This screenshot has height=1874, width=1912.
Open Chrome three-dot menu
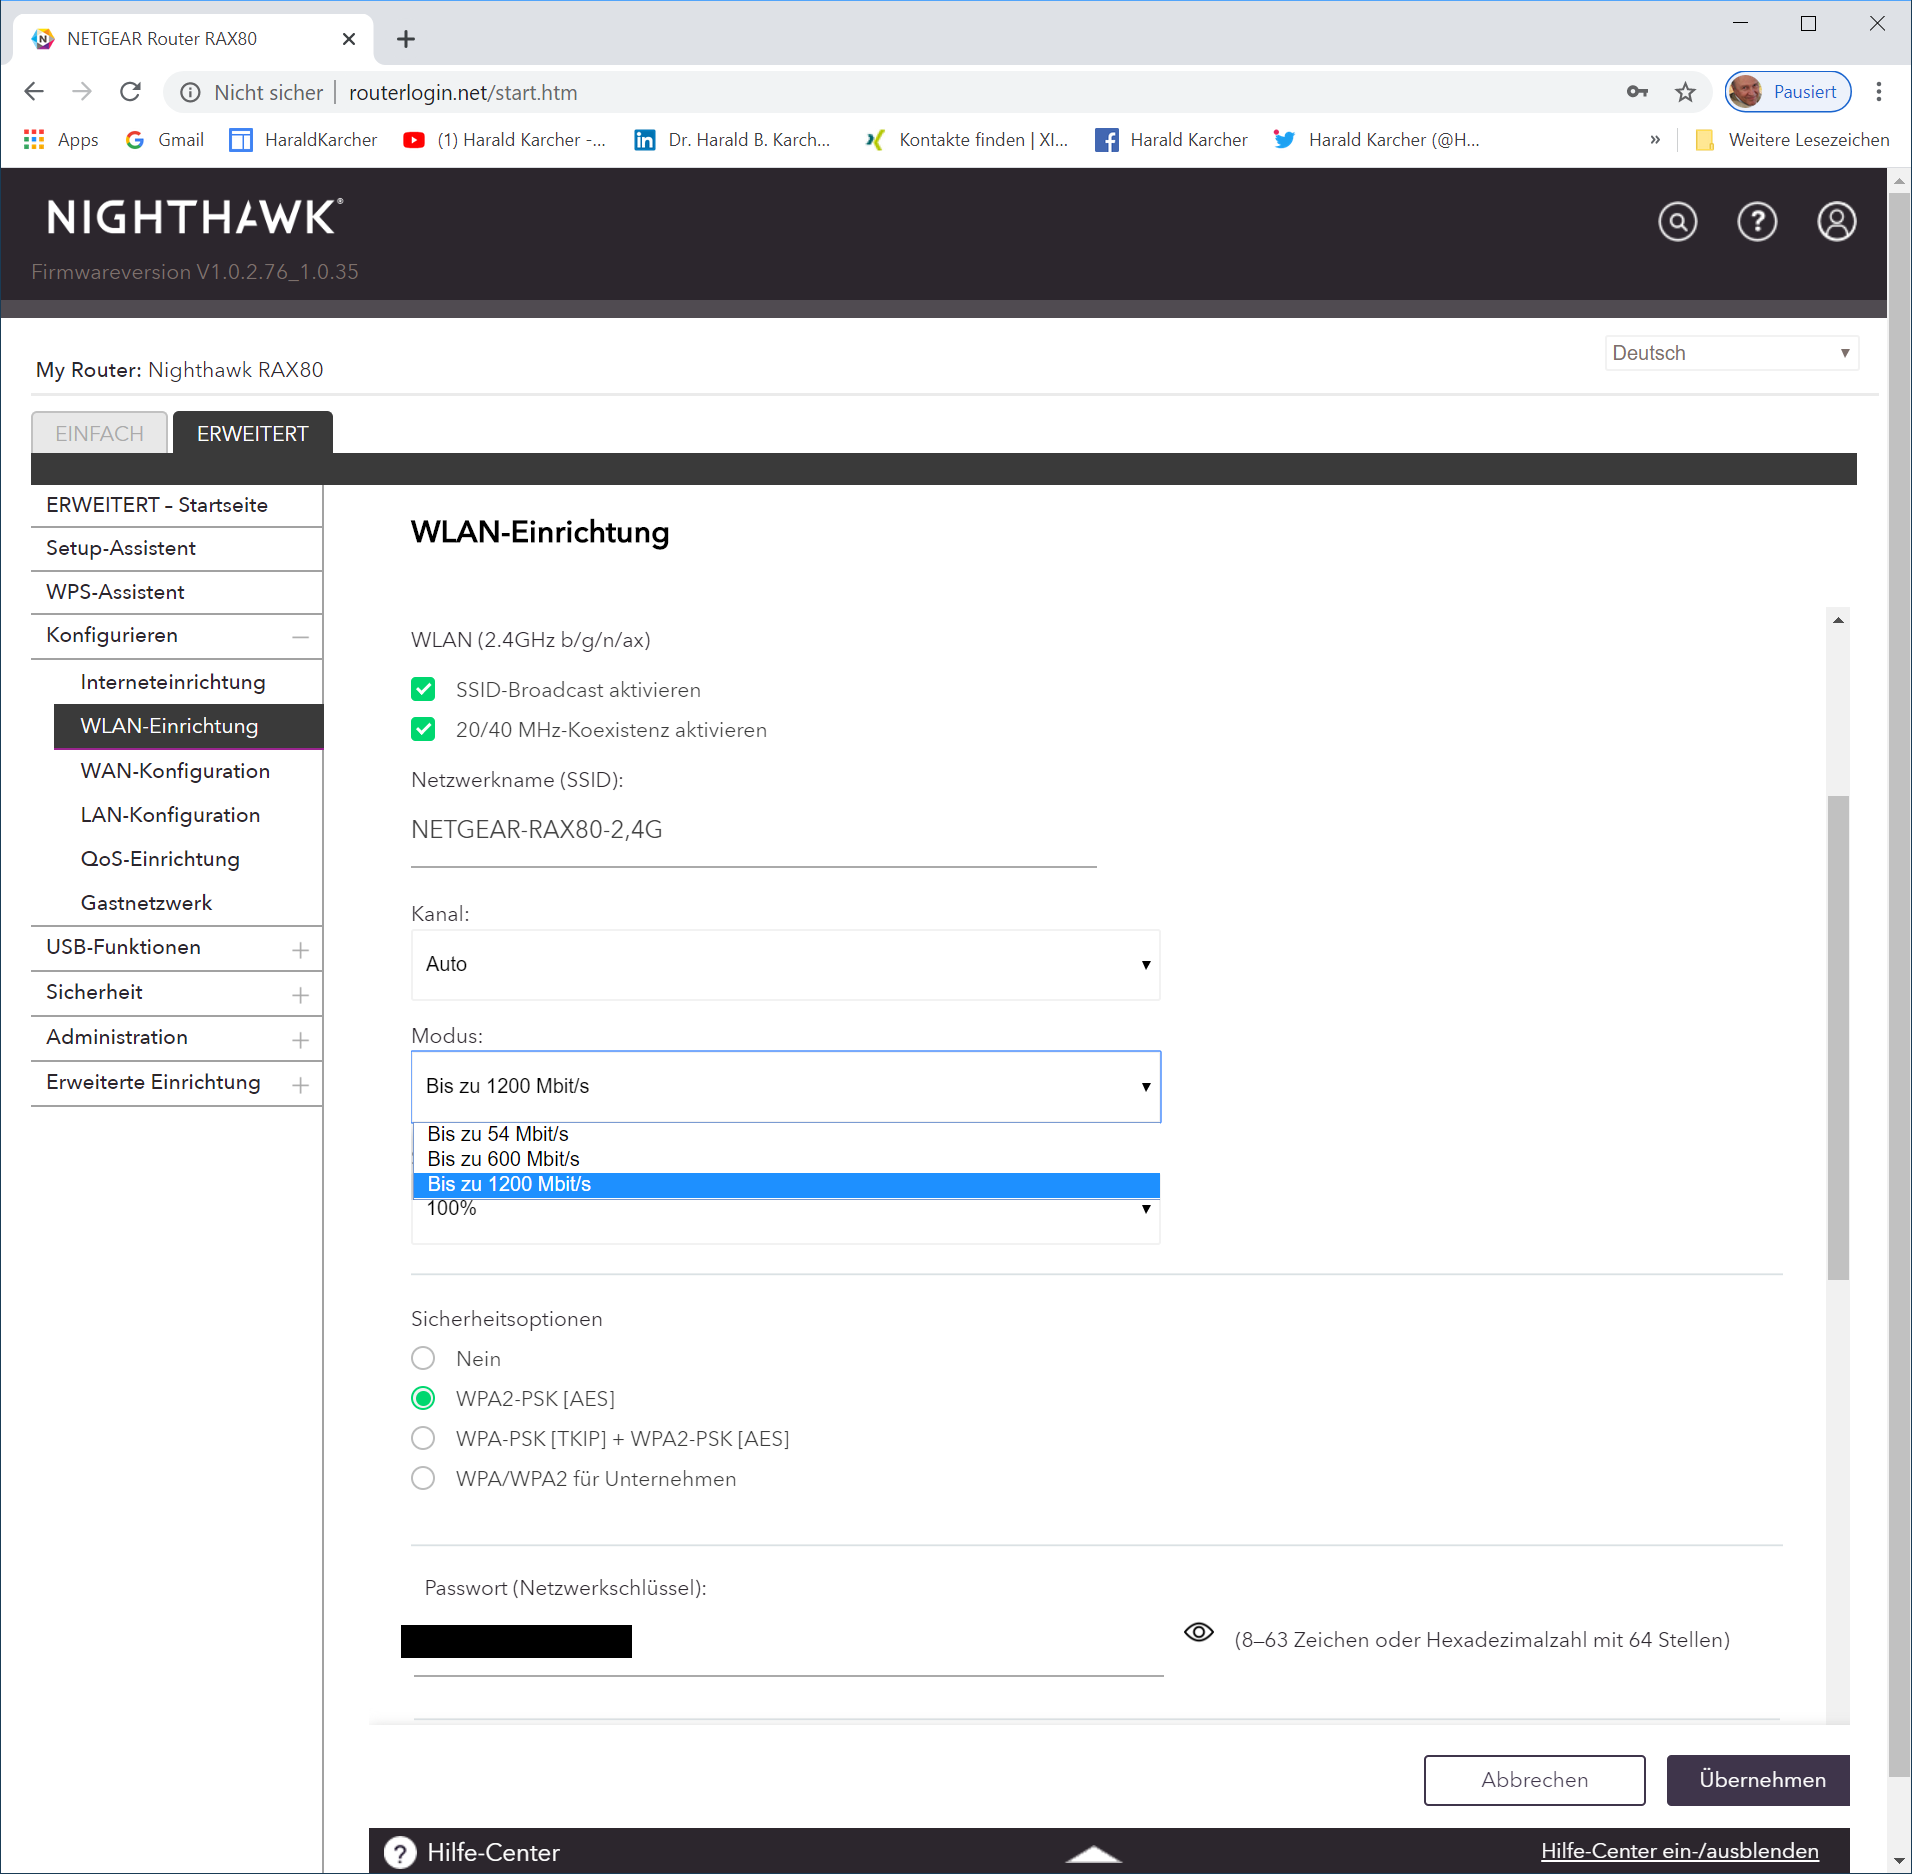click(1879, 92)
